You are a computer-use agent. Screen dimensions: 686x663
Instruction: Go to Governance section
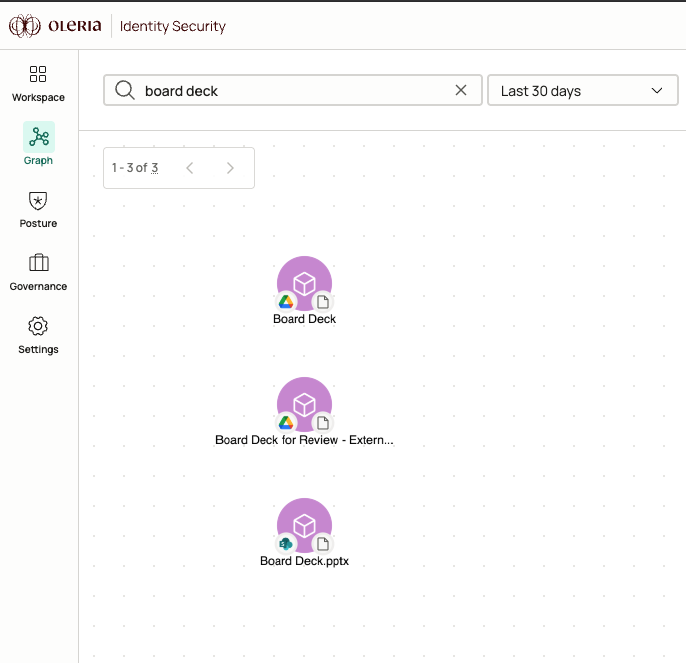tap(38, 273)
